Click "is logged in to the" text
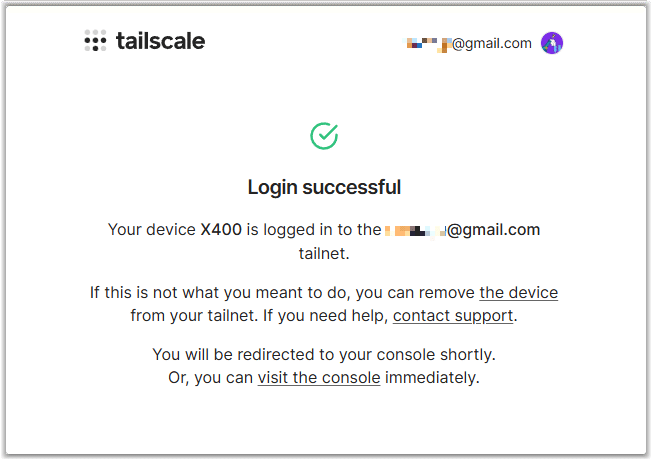Viewport: 652px width, 460px height. click(314, 230)
